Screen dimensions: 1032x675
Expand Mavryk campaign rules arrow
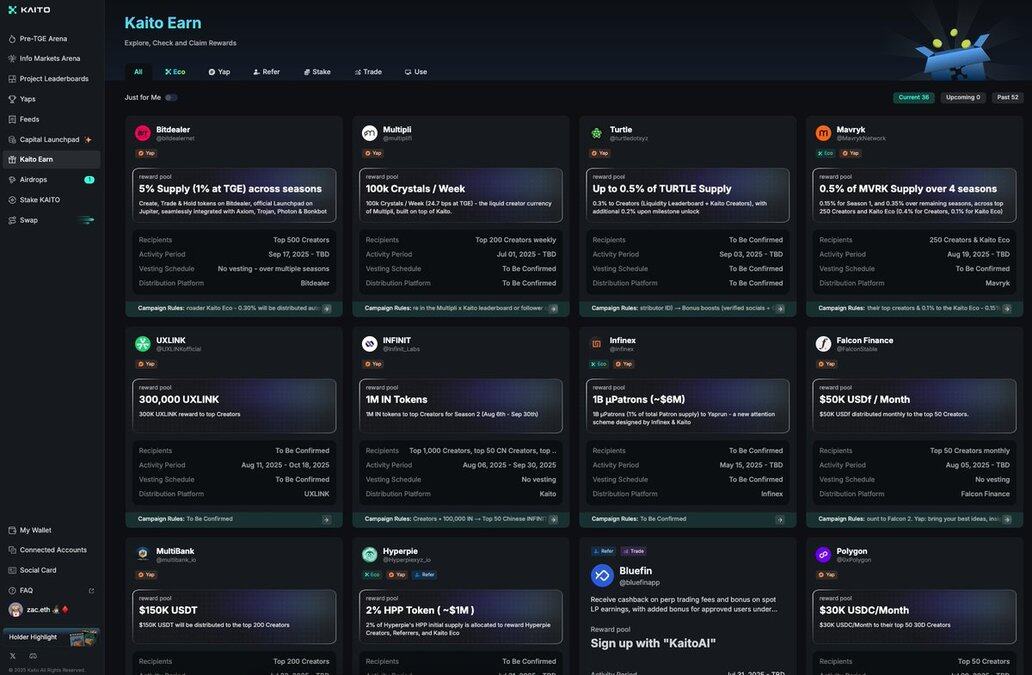tap(1007, 309)
